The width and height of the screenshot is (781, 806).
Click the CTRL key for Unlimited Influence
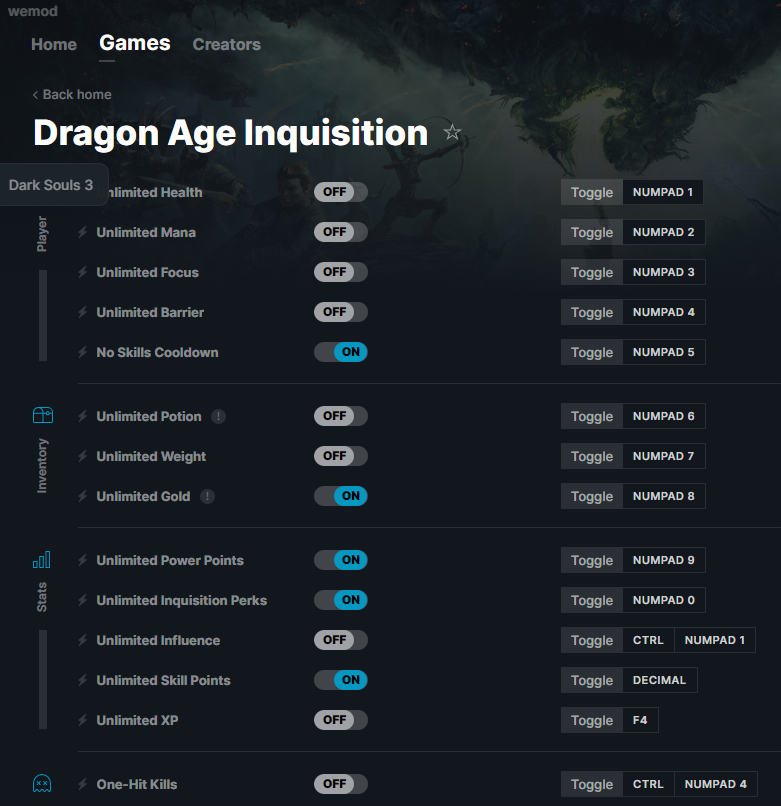tap(648, 640)
